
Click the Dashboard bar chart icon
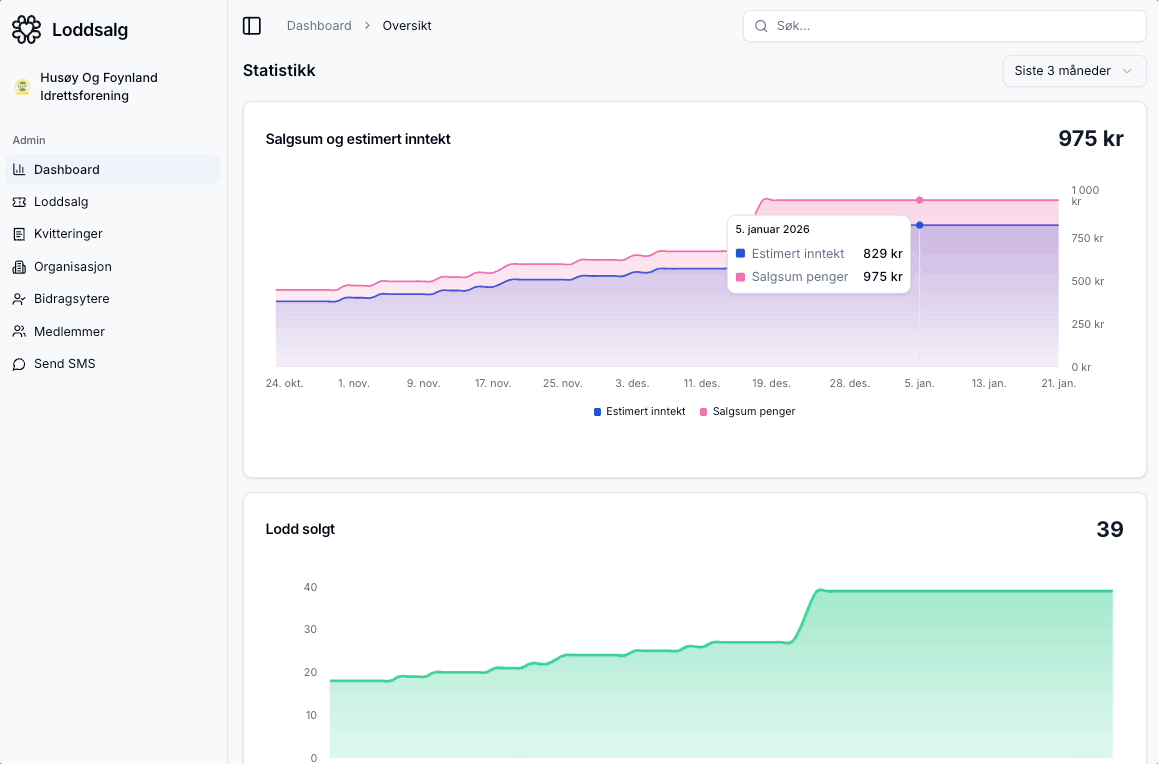click(19, 170)
